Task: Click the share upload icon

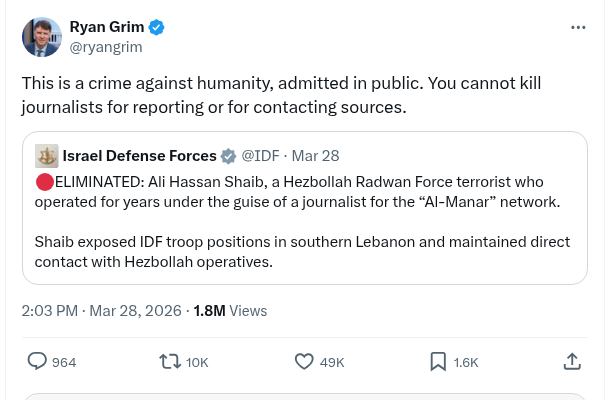Action: click(x=572, y=361)
